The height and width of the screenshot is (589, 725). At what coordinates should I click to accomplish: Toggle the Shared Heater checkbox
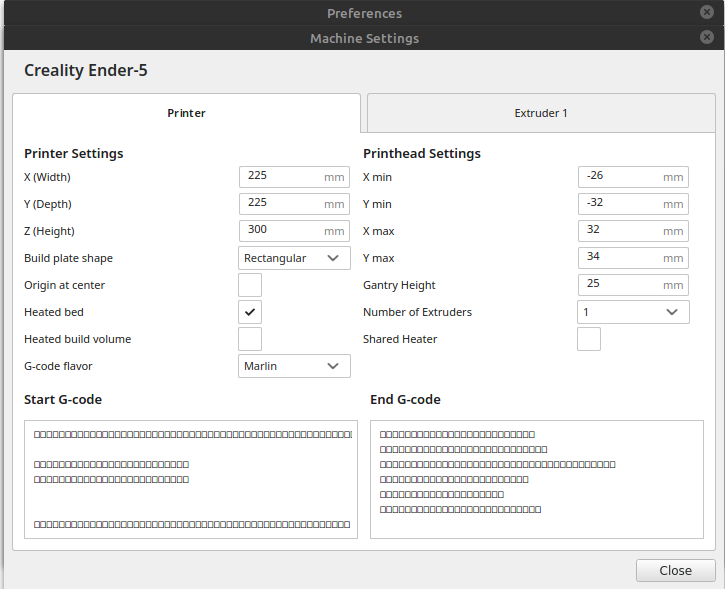(589, 339)
